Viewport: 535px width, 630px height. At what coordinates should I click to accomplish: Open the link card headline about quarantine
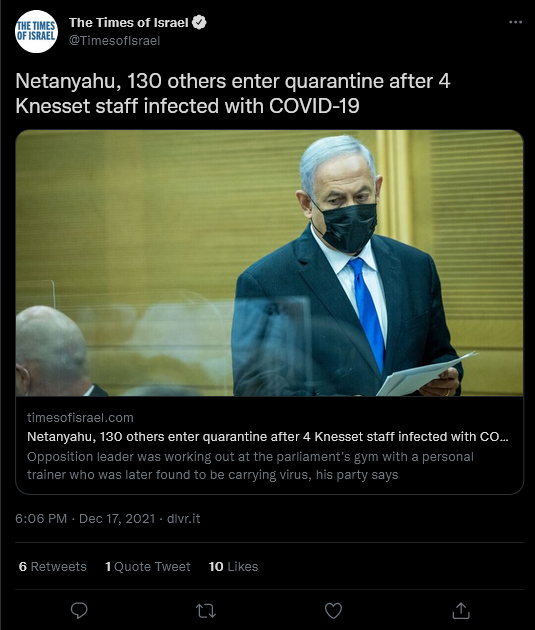268,437
